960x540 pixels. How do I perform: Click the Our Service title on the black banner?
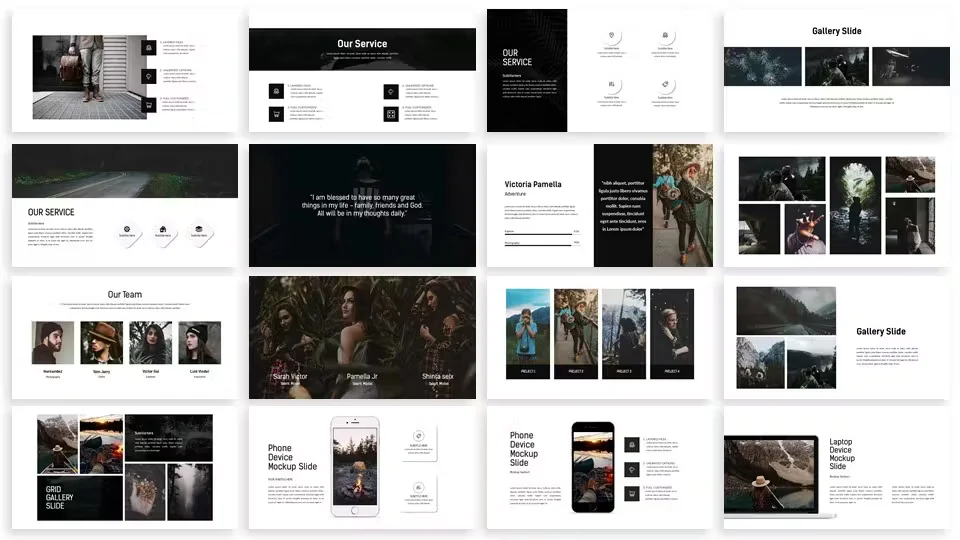tap(362, 44)
